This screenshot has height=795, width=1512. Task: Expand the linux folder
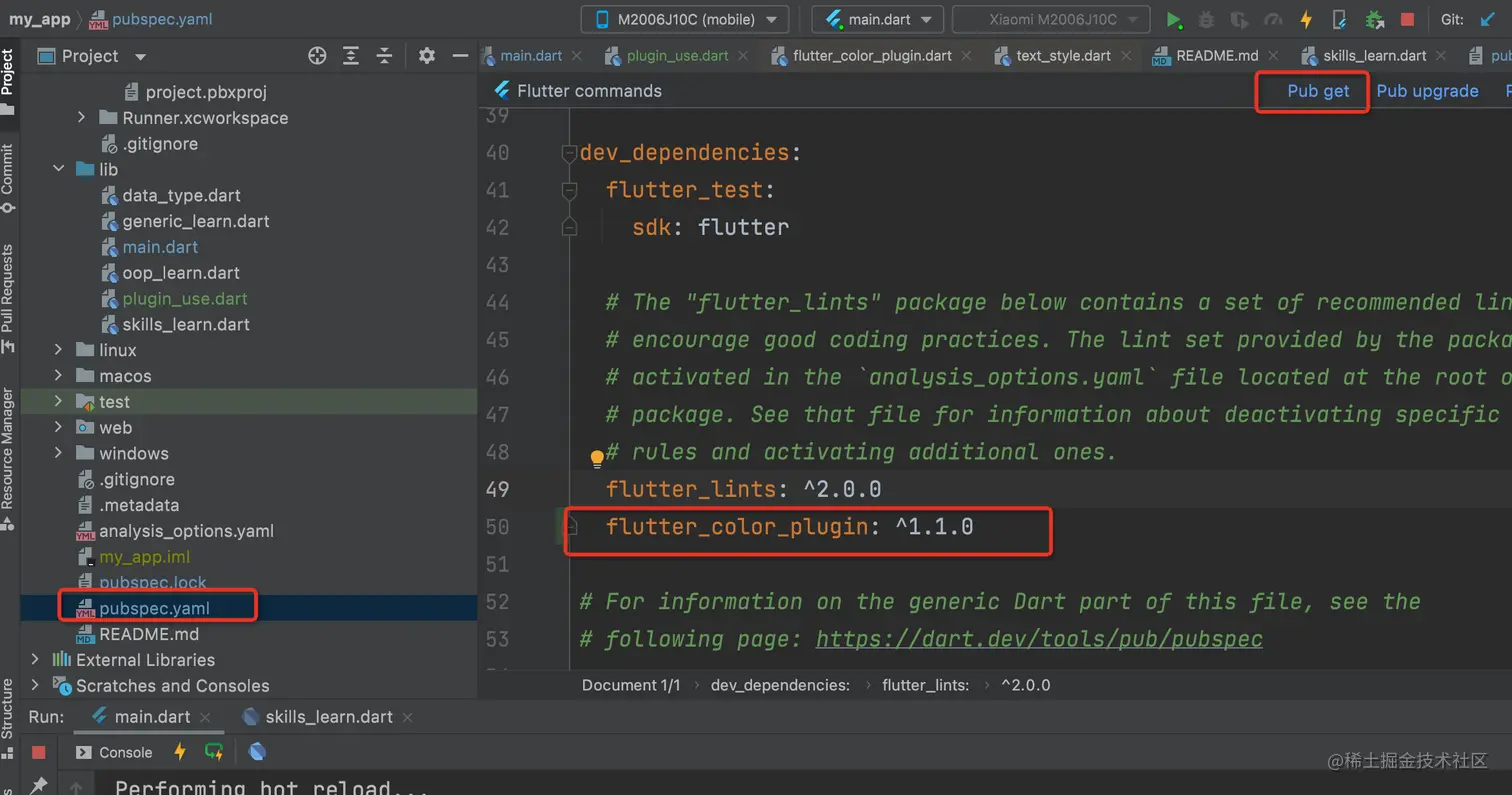(x=60, y=350)
